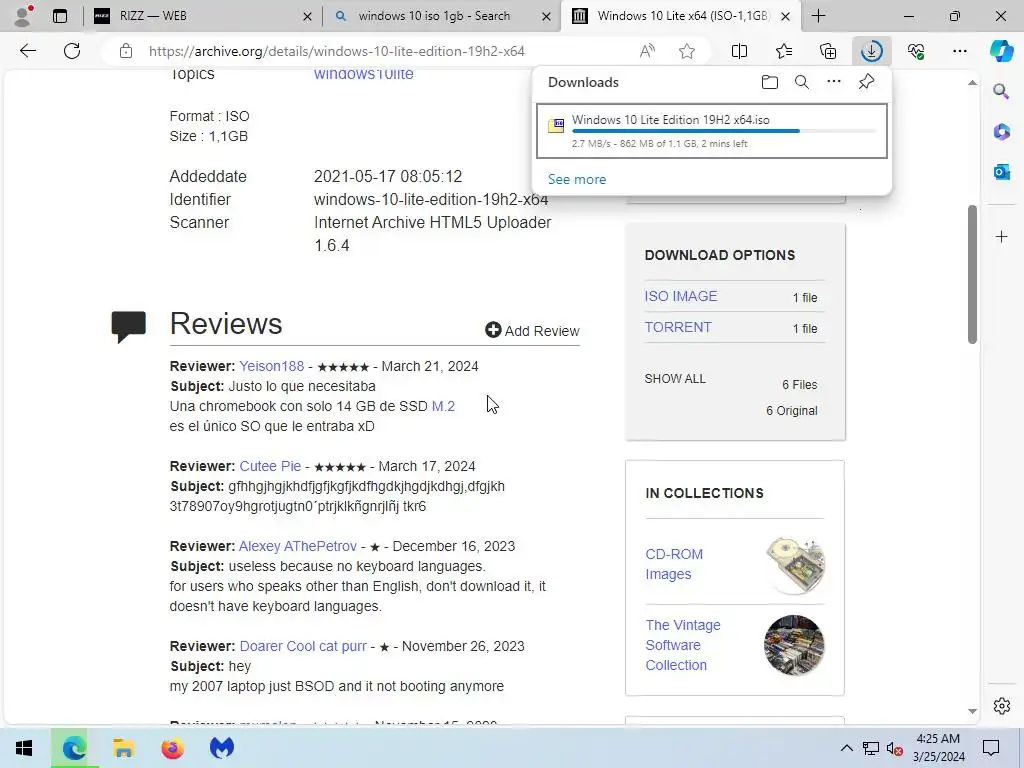The height and width of the screenshot is (768, 1024).
Task: Open Outlook from the sidebar
Action: coord(1001,172)
